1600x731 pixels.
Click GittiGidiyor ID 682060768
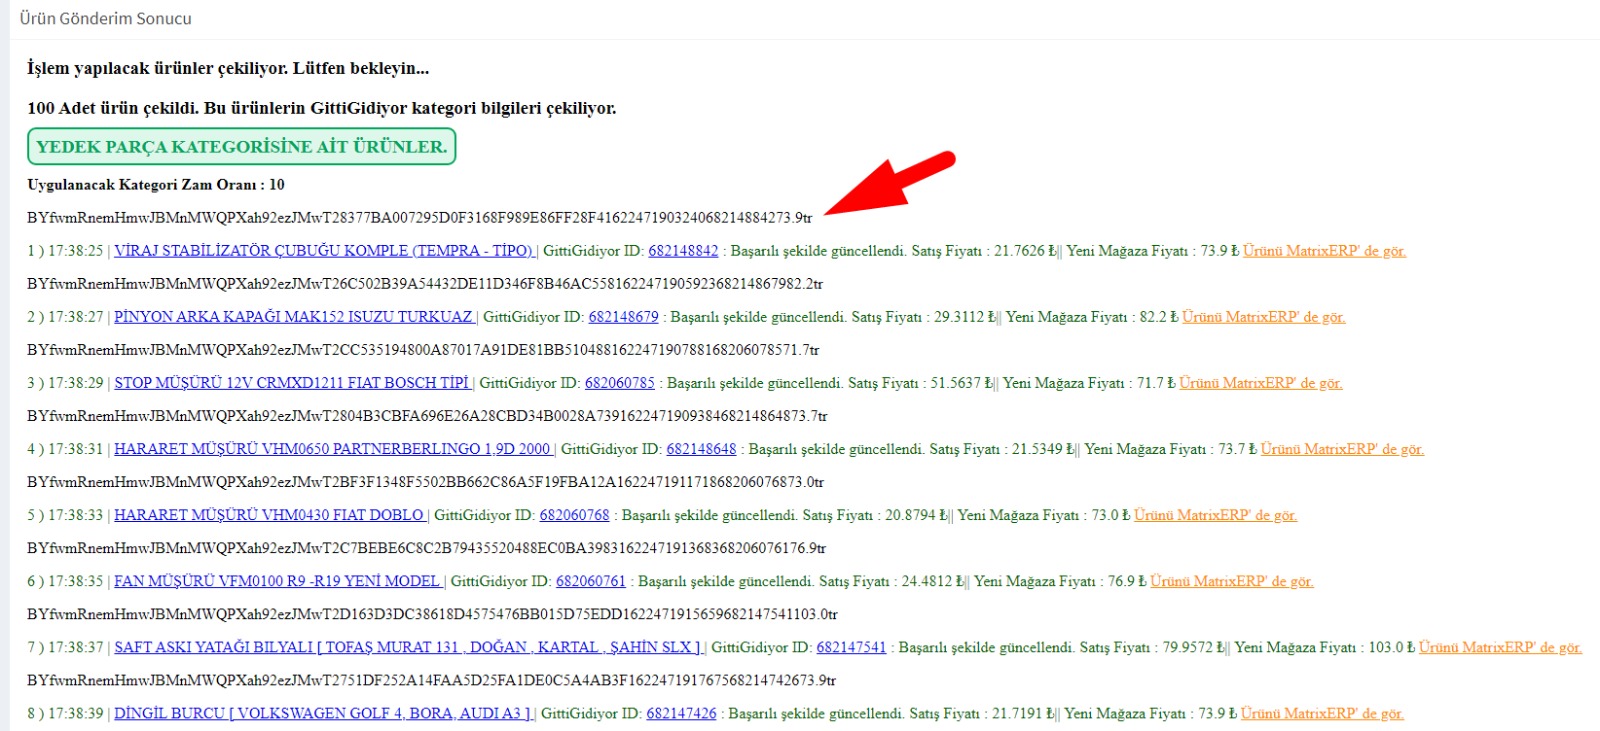[574, 515]
